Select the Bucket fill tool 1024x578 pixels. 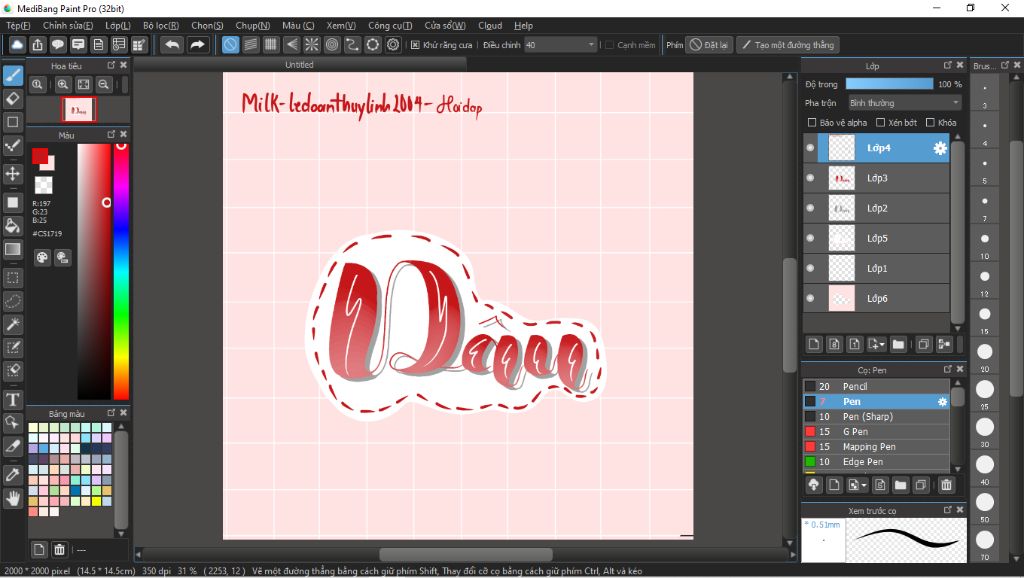point(12,226)
